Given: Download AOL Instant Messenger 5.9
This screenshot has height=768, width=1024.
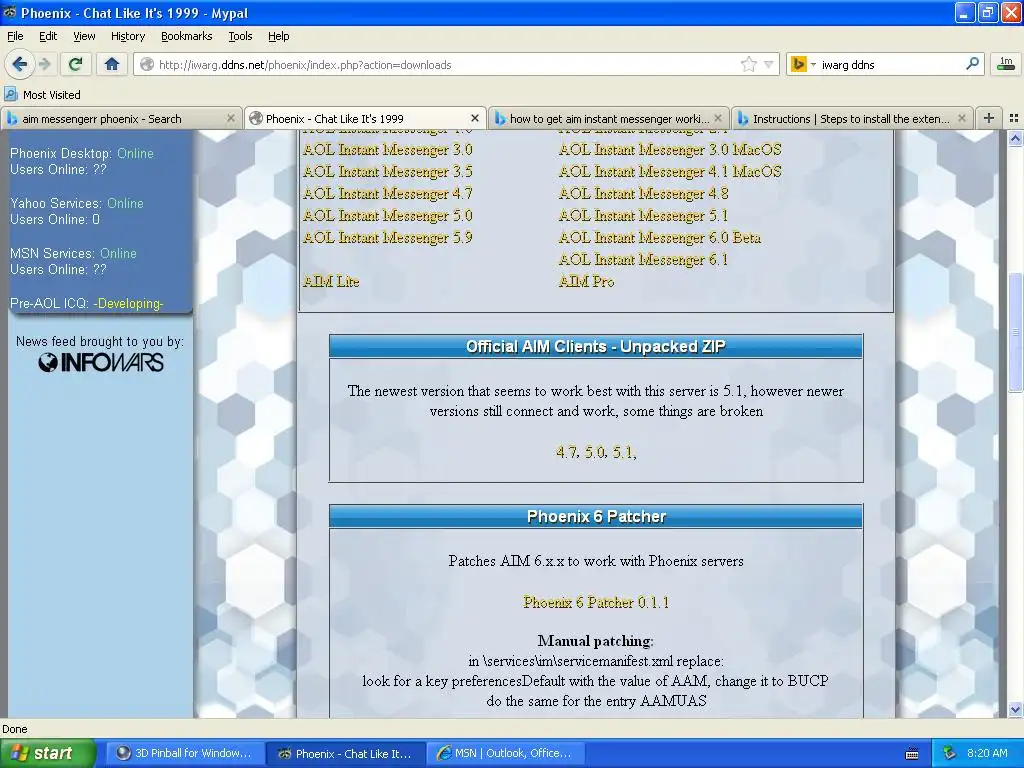Looking at the screenshot, I should click(388, 238).
